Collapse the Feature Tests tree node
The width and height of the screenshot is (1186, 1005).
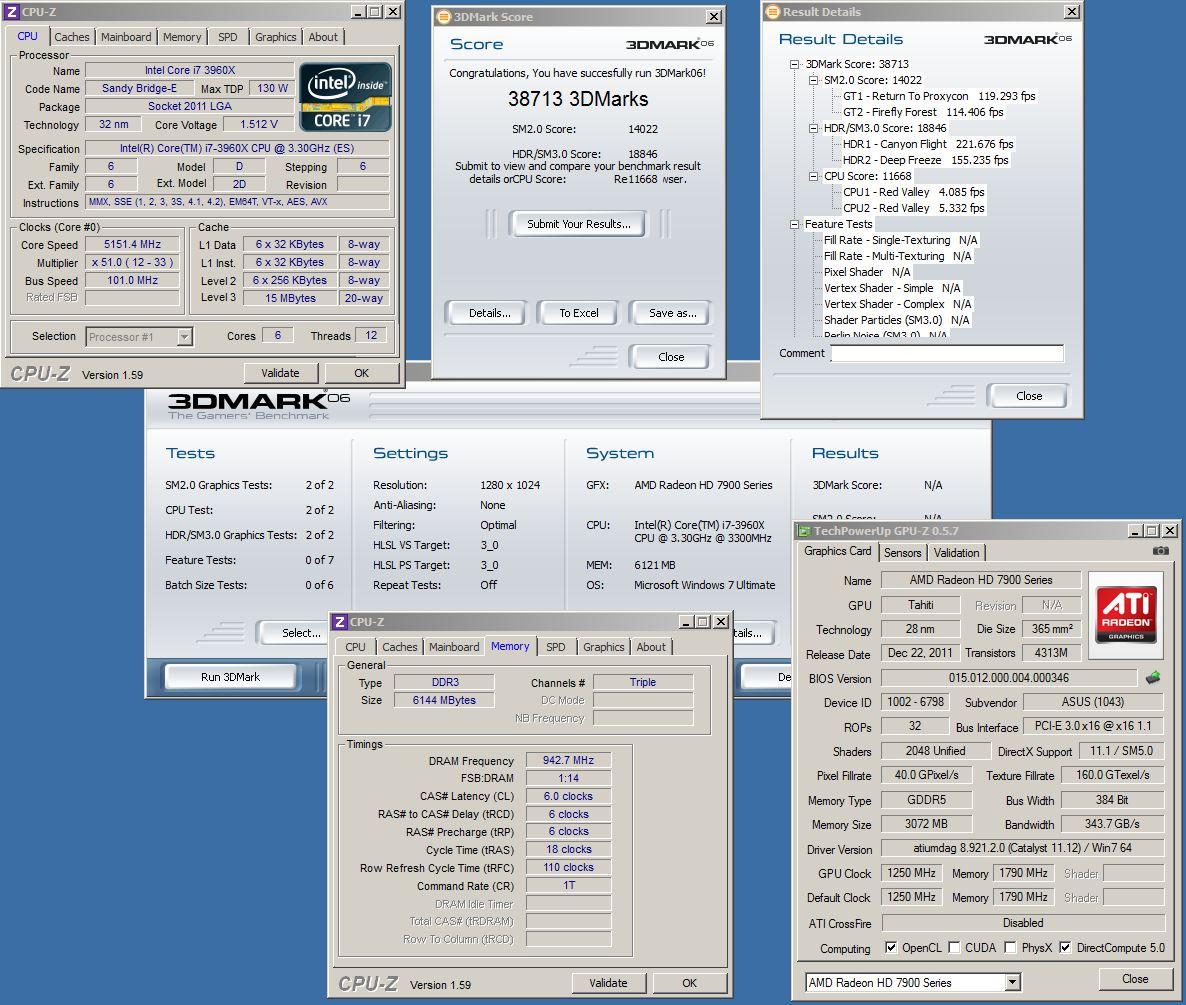pos(794,225)
